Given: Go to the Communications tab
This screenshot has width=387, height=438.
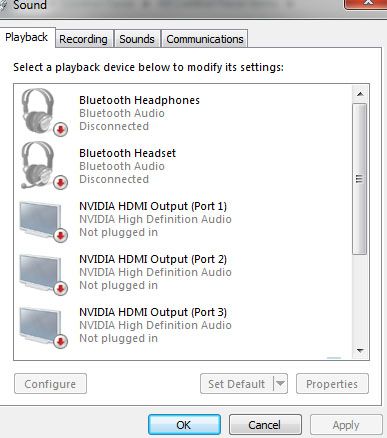Looking at the screenshot, I should (x=205, y=39).
